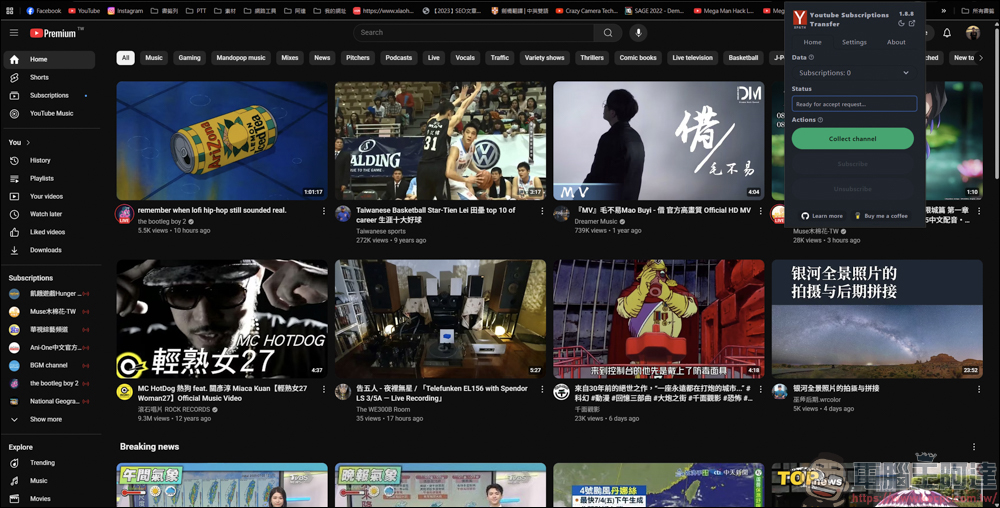Click the YouTube Premium logo
This screenshot has width=1000, height=508.
56,33
